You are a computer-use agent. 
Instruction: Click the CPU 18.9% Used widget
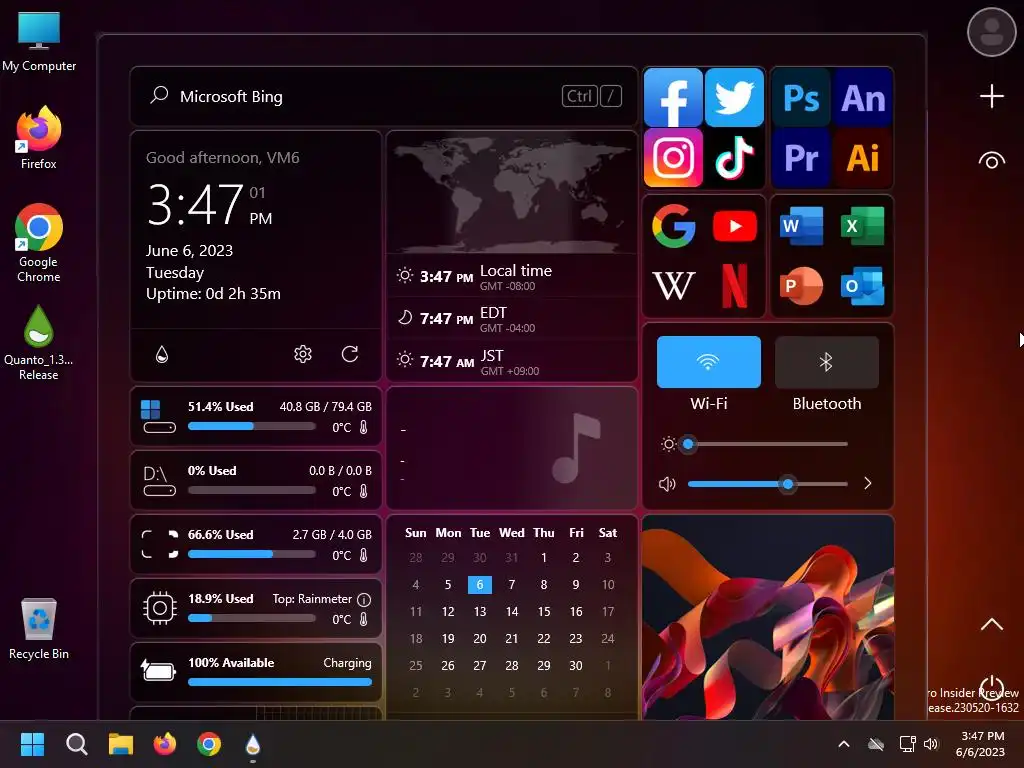click(256, 608)
